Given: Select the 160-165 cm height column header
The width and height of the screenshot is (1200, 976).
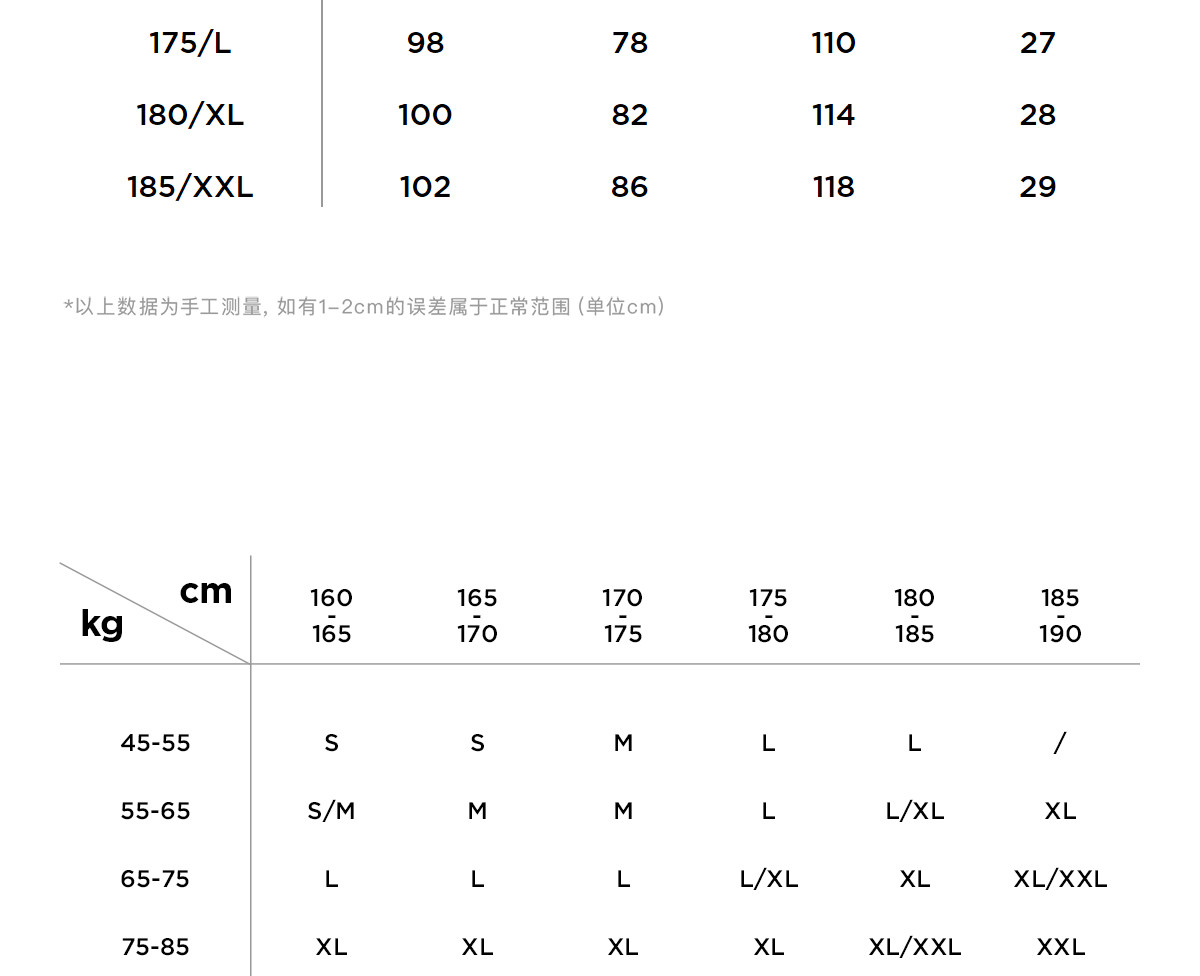Looking at the screenshot, I should point(331,615).
